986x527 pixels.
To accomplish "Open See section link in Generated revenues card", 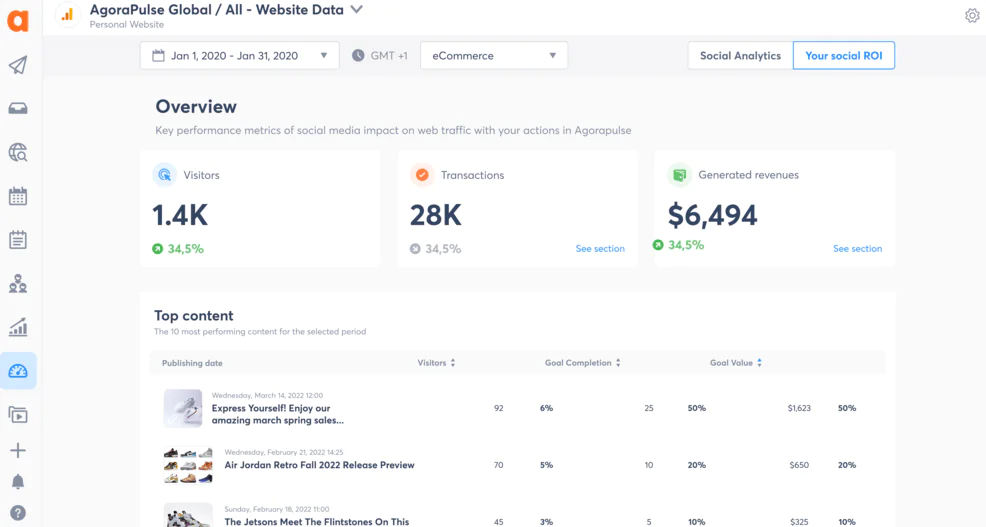I will pyautogui.click(x=857, y=249).
